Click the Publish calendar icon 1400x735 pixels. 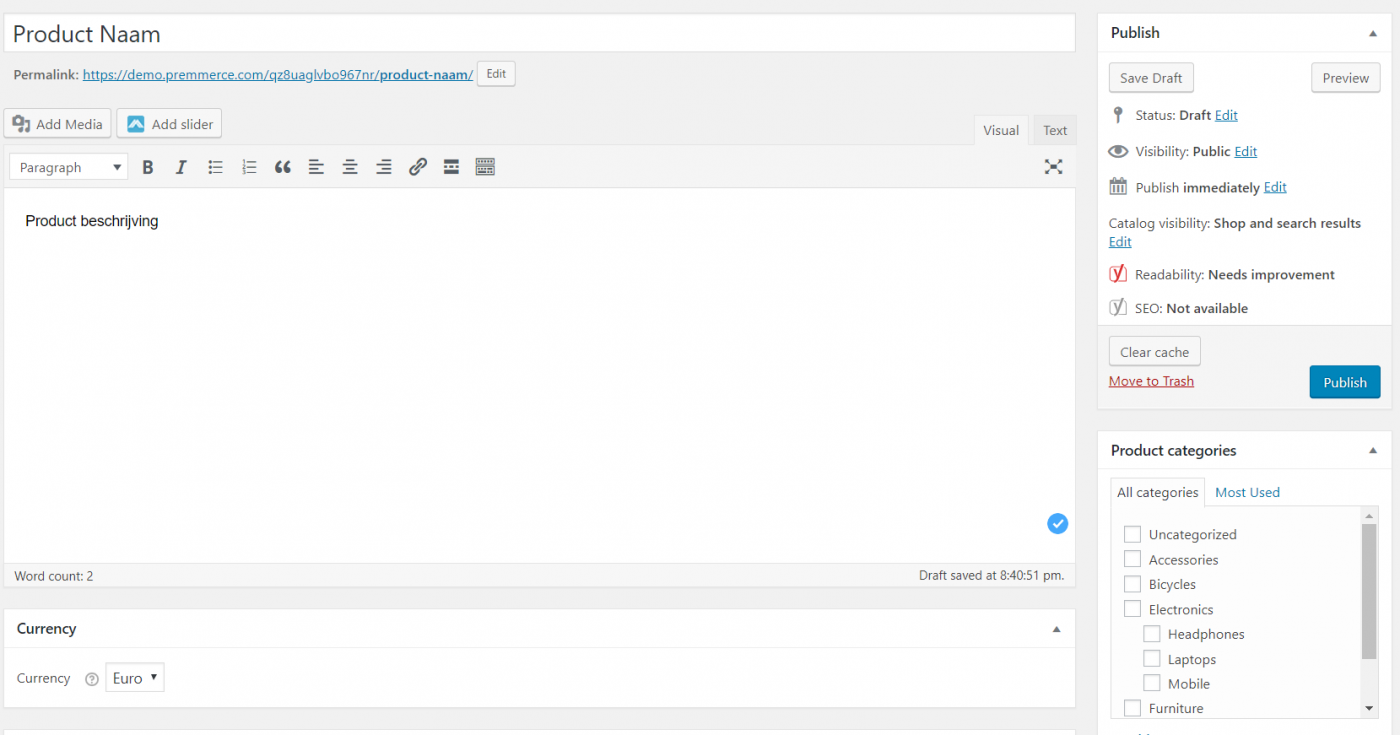click(x=1118, y=187)
